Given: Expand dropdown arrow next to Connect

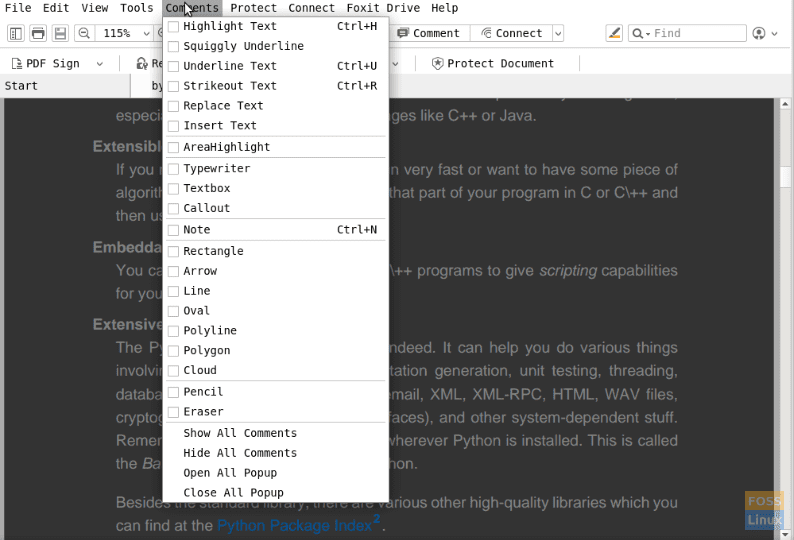Looking at the screenshot, I should coord(558,33).
